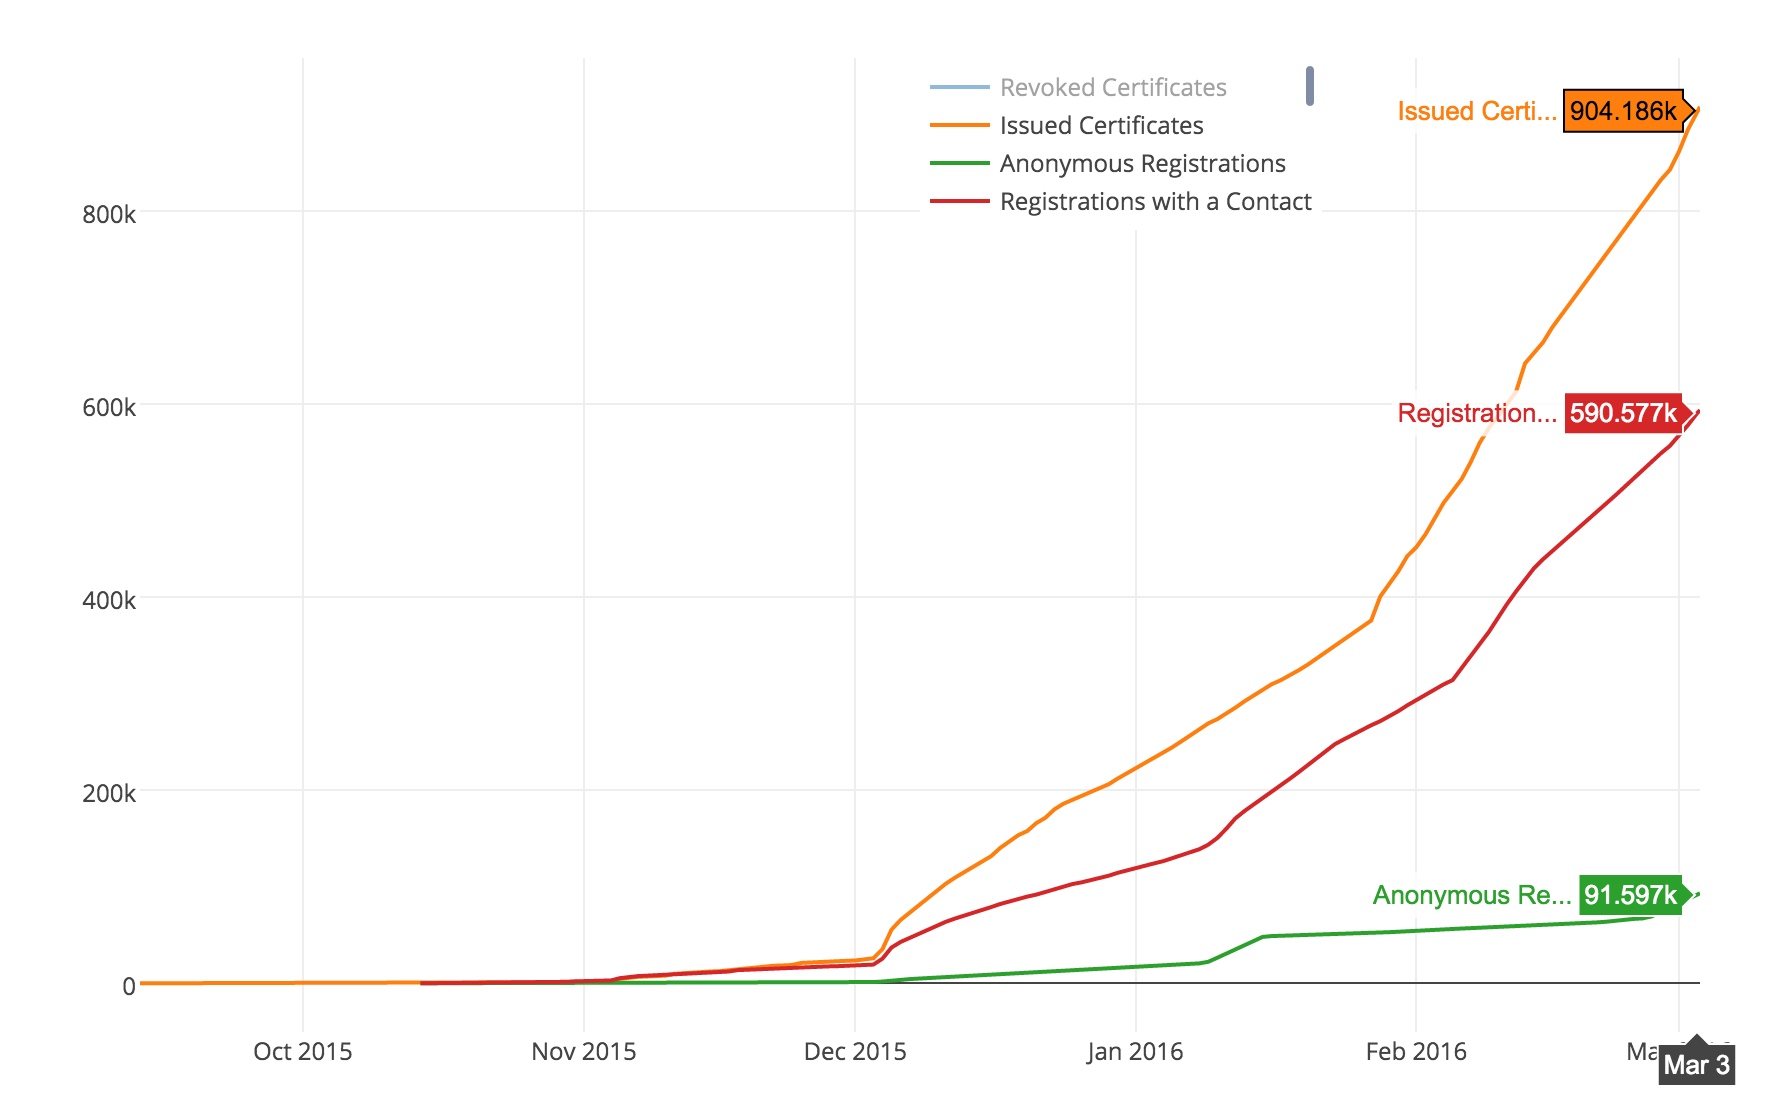Select the Nov 2015 axis tick label

pyautogui.click(x=583, y=1052)
